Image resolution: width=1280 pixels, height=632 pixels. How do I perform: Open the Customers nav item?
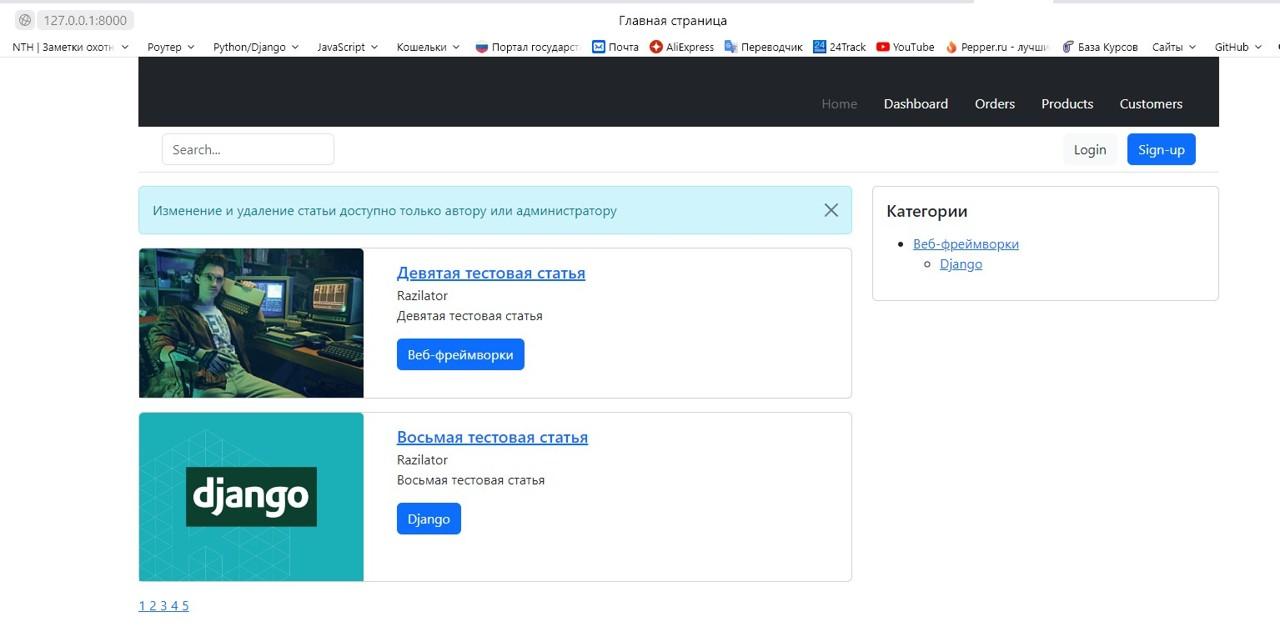(x=1151, y=104)
